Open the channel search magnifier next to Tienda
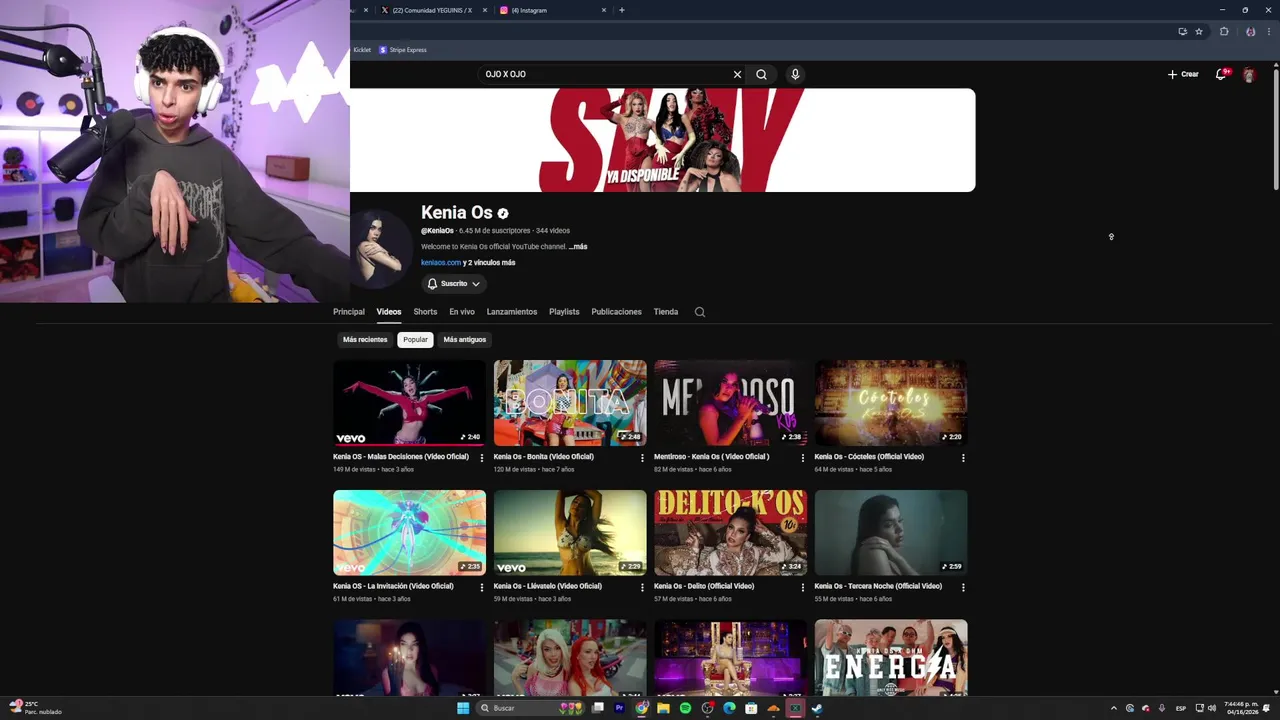1280x720 pixels. tap(700, 312)
